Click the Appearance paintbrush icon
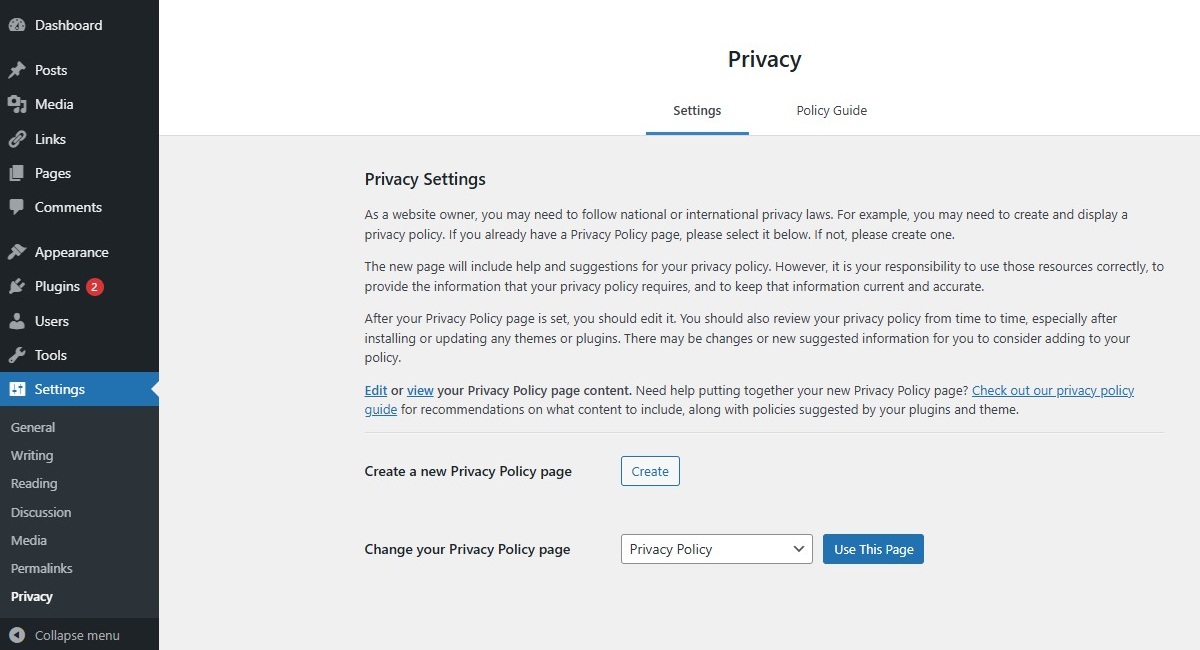This screenshot has width=1200, height=650. [x=17, y=252]
